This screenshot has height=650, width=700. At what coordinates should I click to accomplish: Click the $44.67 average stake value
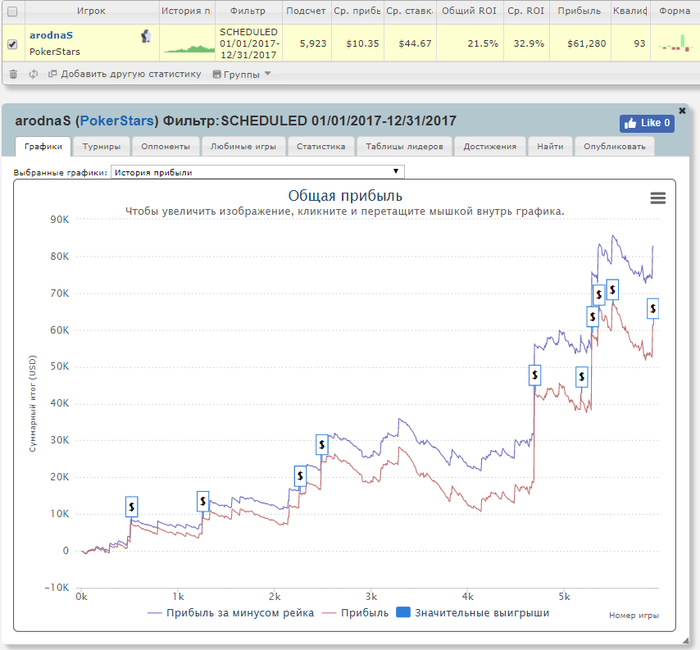tap(415, 44)
